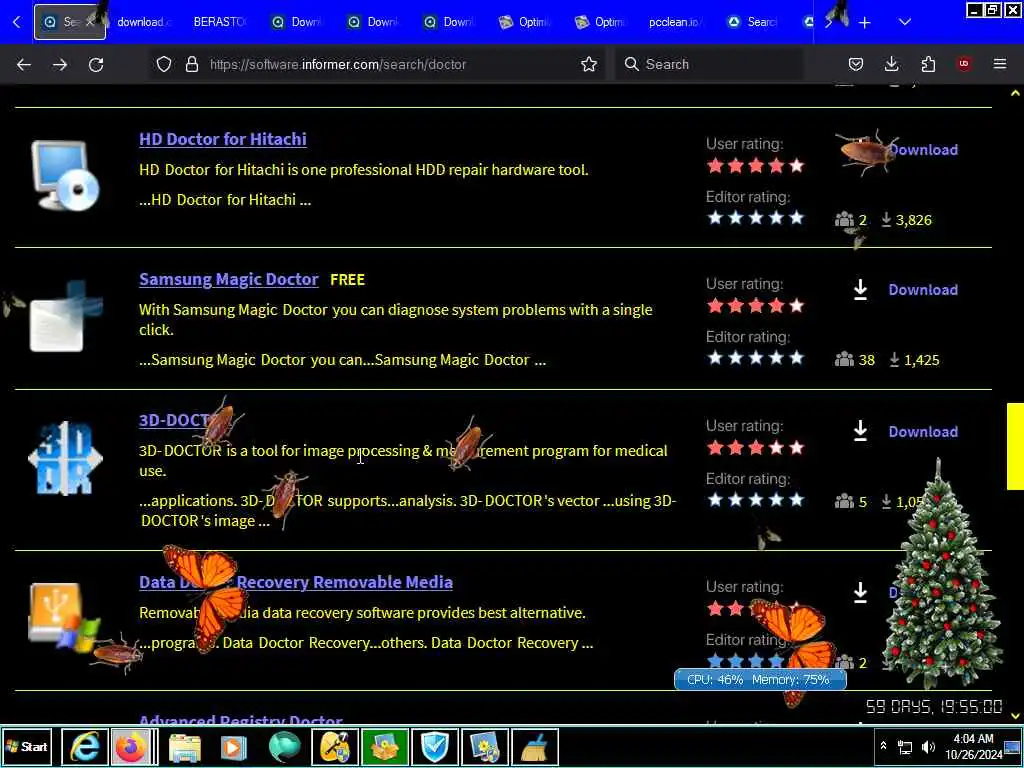Click the 3,826 downloads count
Image resolution: width=1024 pixels, height=768 pixels.
pyautogui.click(x=914, y=220)
